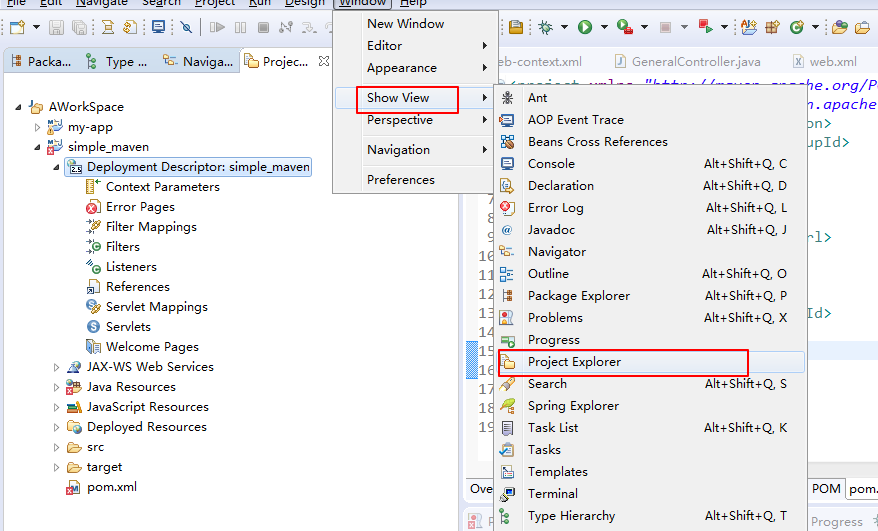Show the Beans Cross References view
878x531 pixels.
coord(651,142)
